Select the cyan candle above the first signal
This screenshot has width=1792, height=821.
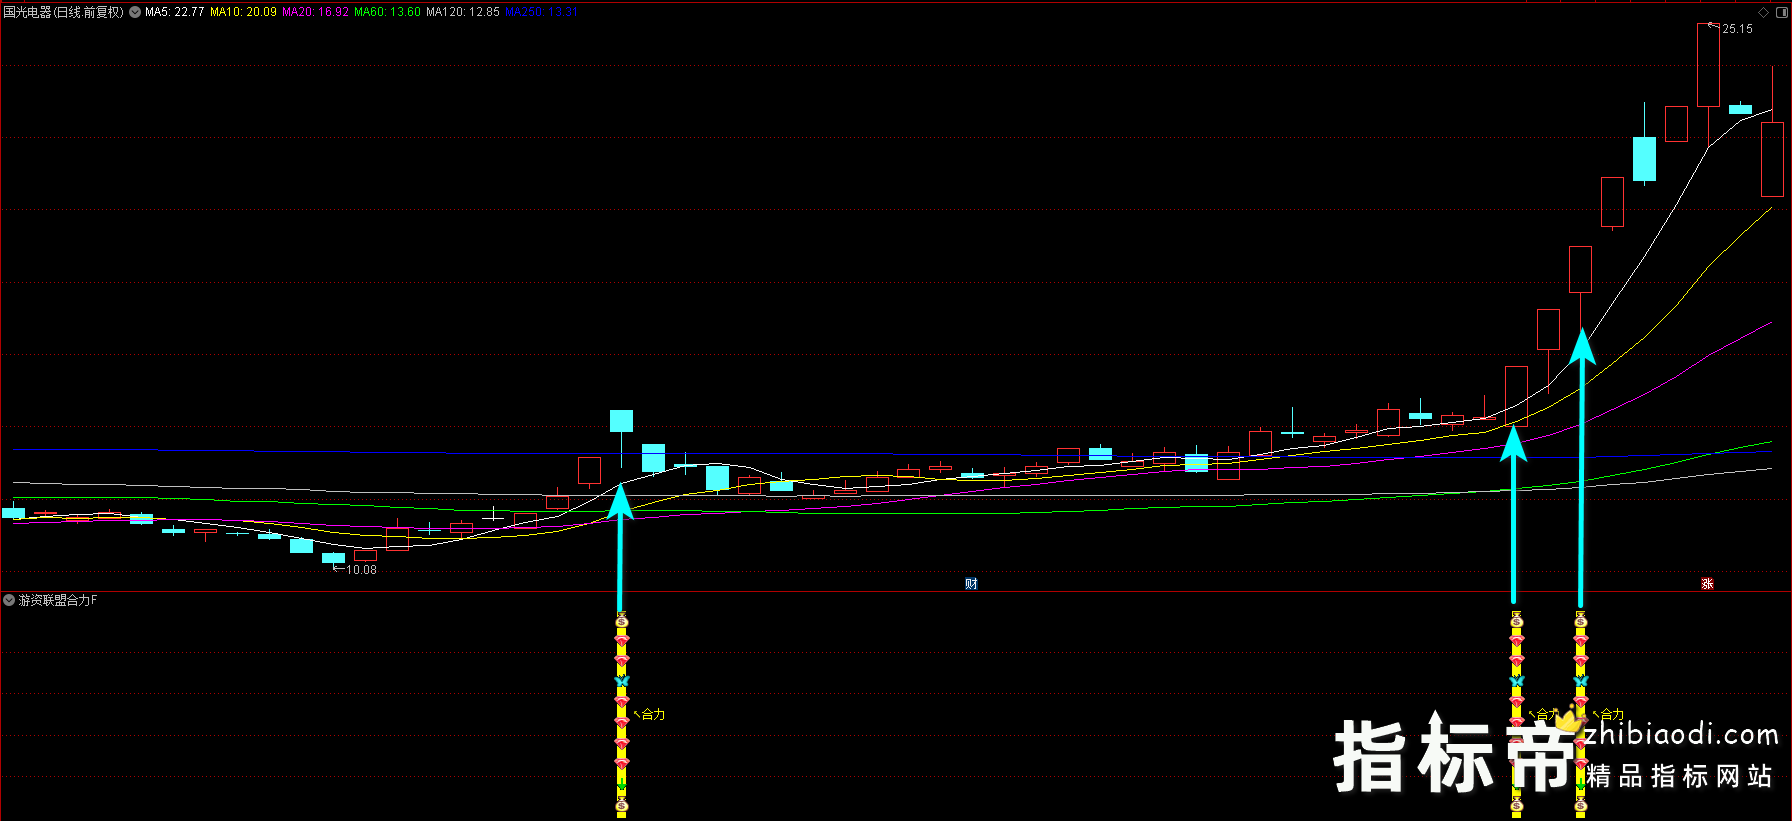(622, 421)
